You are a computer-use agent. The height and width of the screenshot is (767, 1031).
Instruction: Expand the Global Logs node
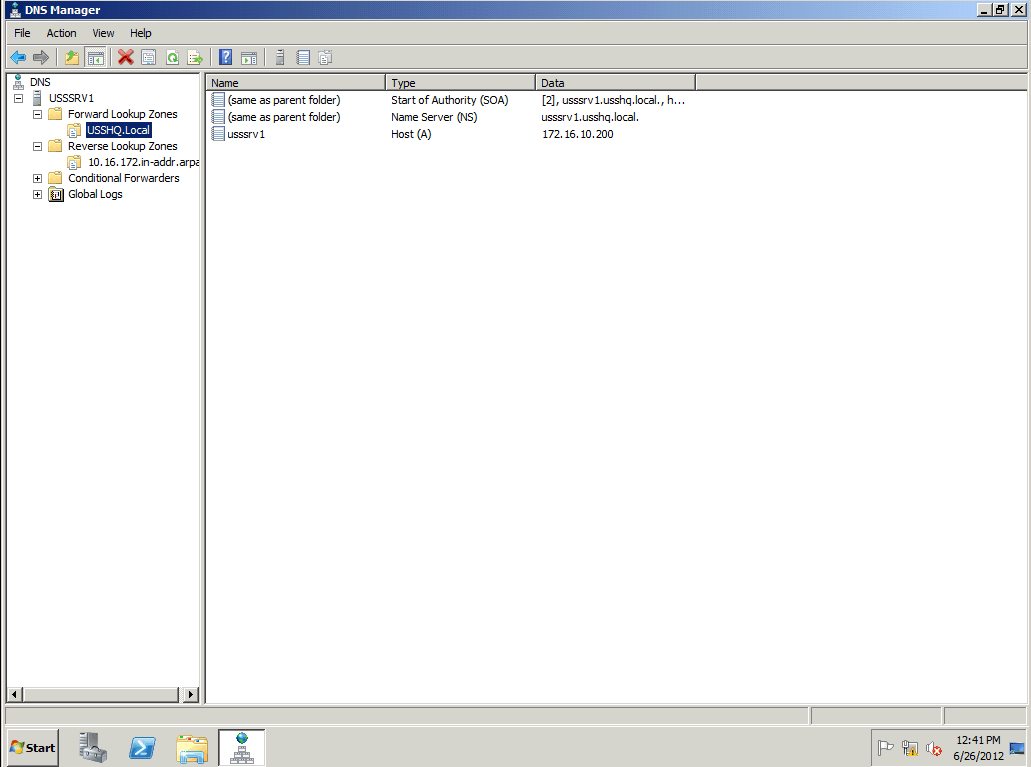click(37, 194)
